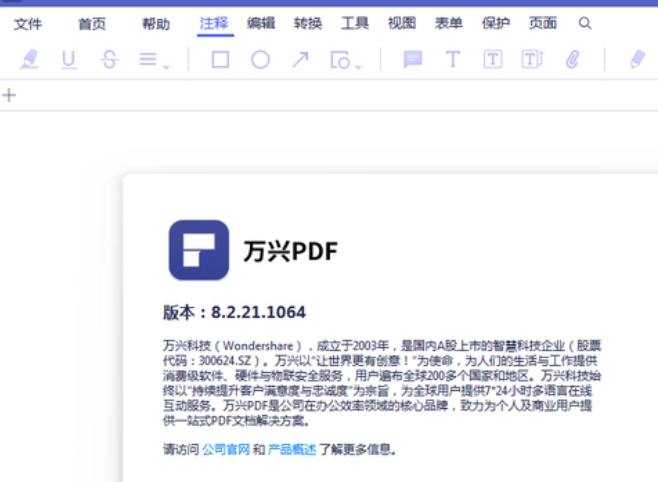Click the version text 8.2.21.1064
This screenshot has width=658, height=482.
258,313
